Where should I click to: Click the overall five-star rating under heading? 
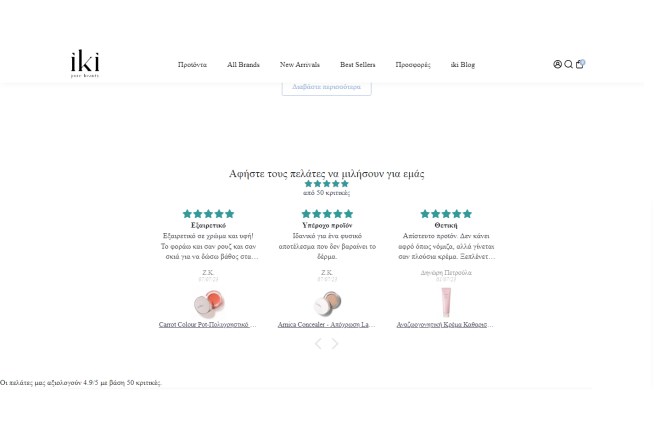click(x=327, y=184)
